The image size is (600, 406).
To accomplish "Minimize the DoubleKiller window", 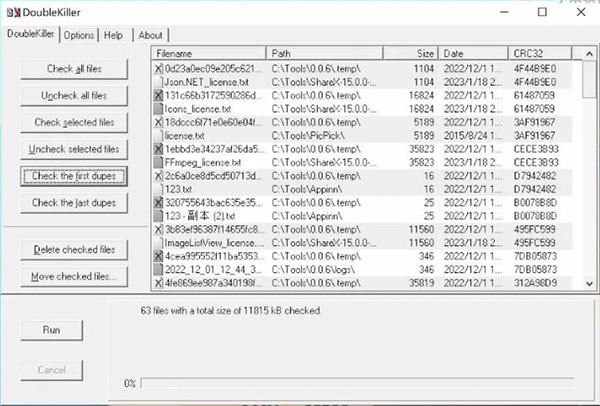I will [504, 12].
